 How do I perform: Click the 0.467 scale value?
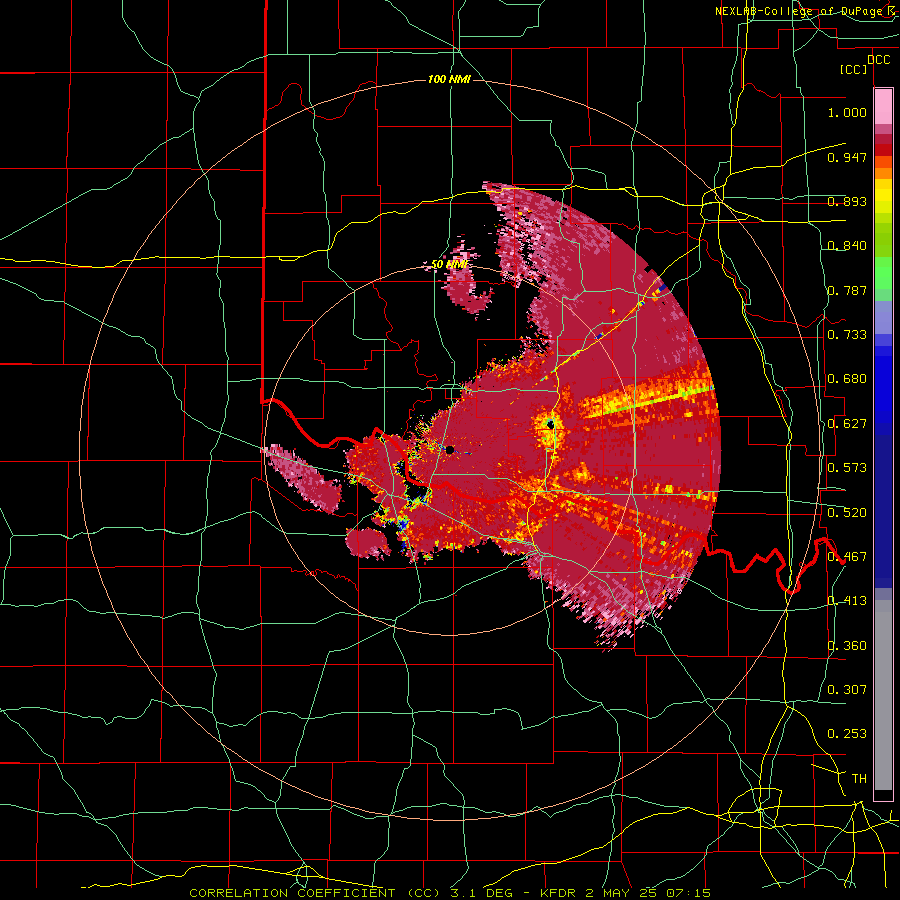coord(847,557)
